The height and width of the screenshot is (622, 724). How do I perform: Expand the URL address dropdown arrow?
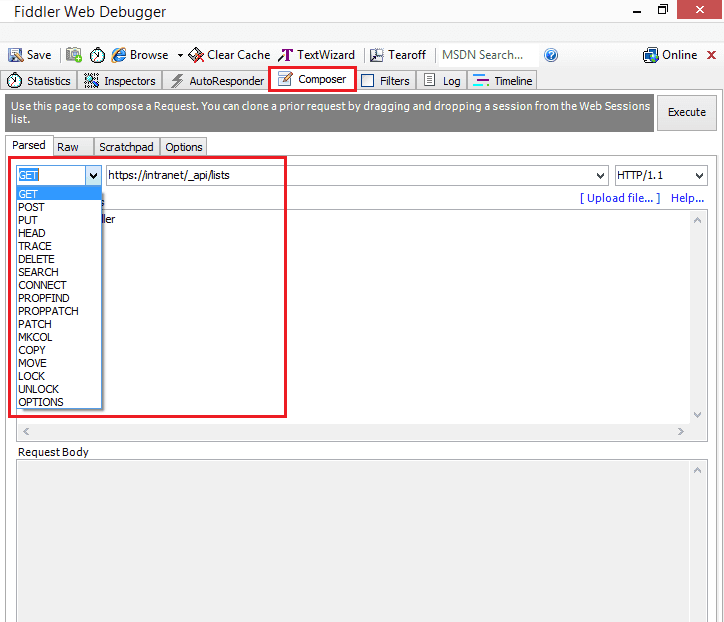[600, 175]
